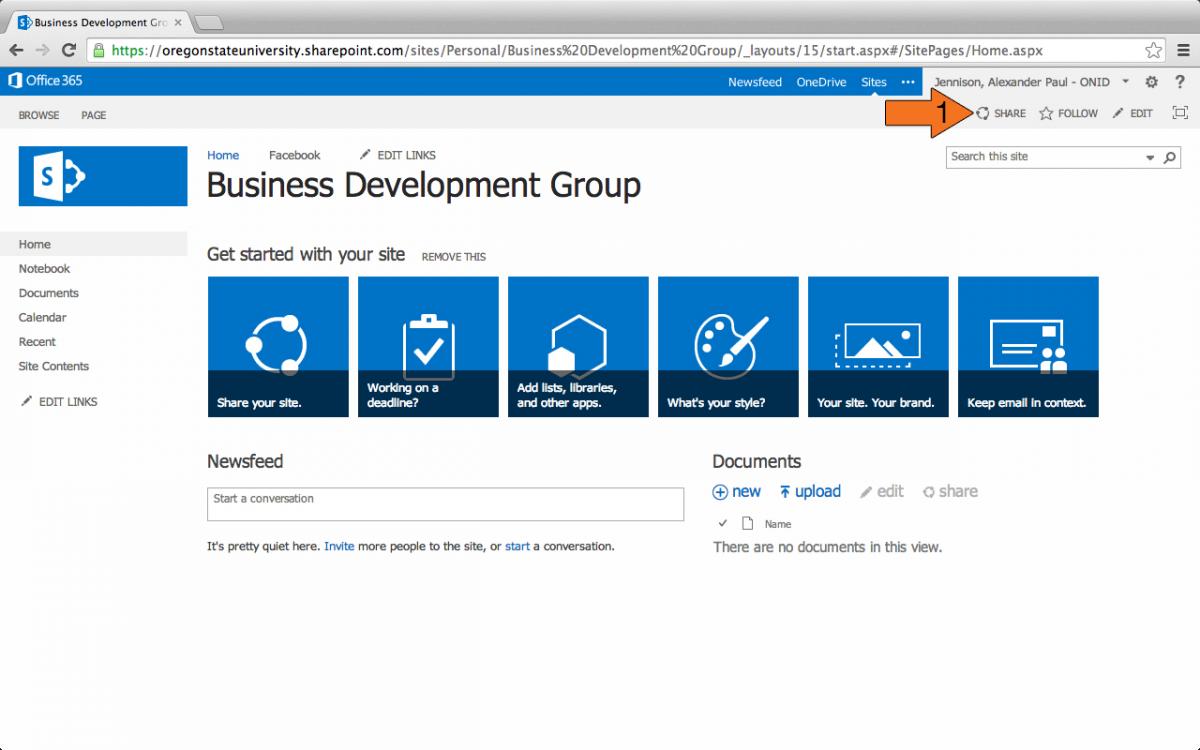Open the What's your style tile
This screenshot has width=1200, height=750.
tap(728, 346)
